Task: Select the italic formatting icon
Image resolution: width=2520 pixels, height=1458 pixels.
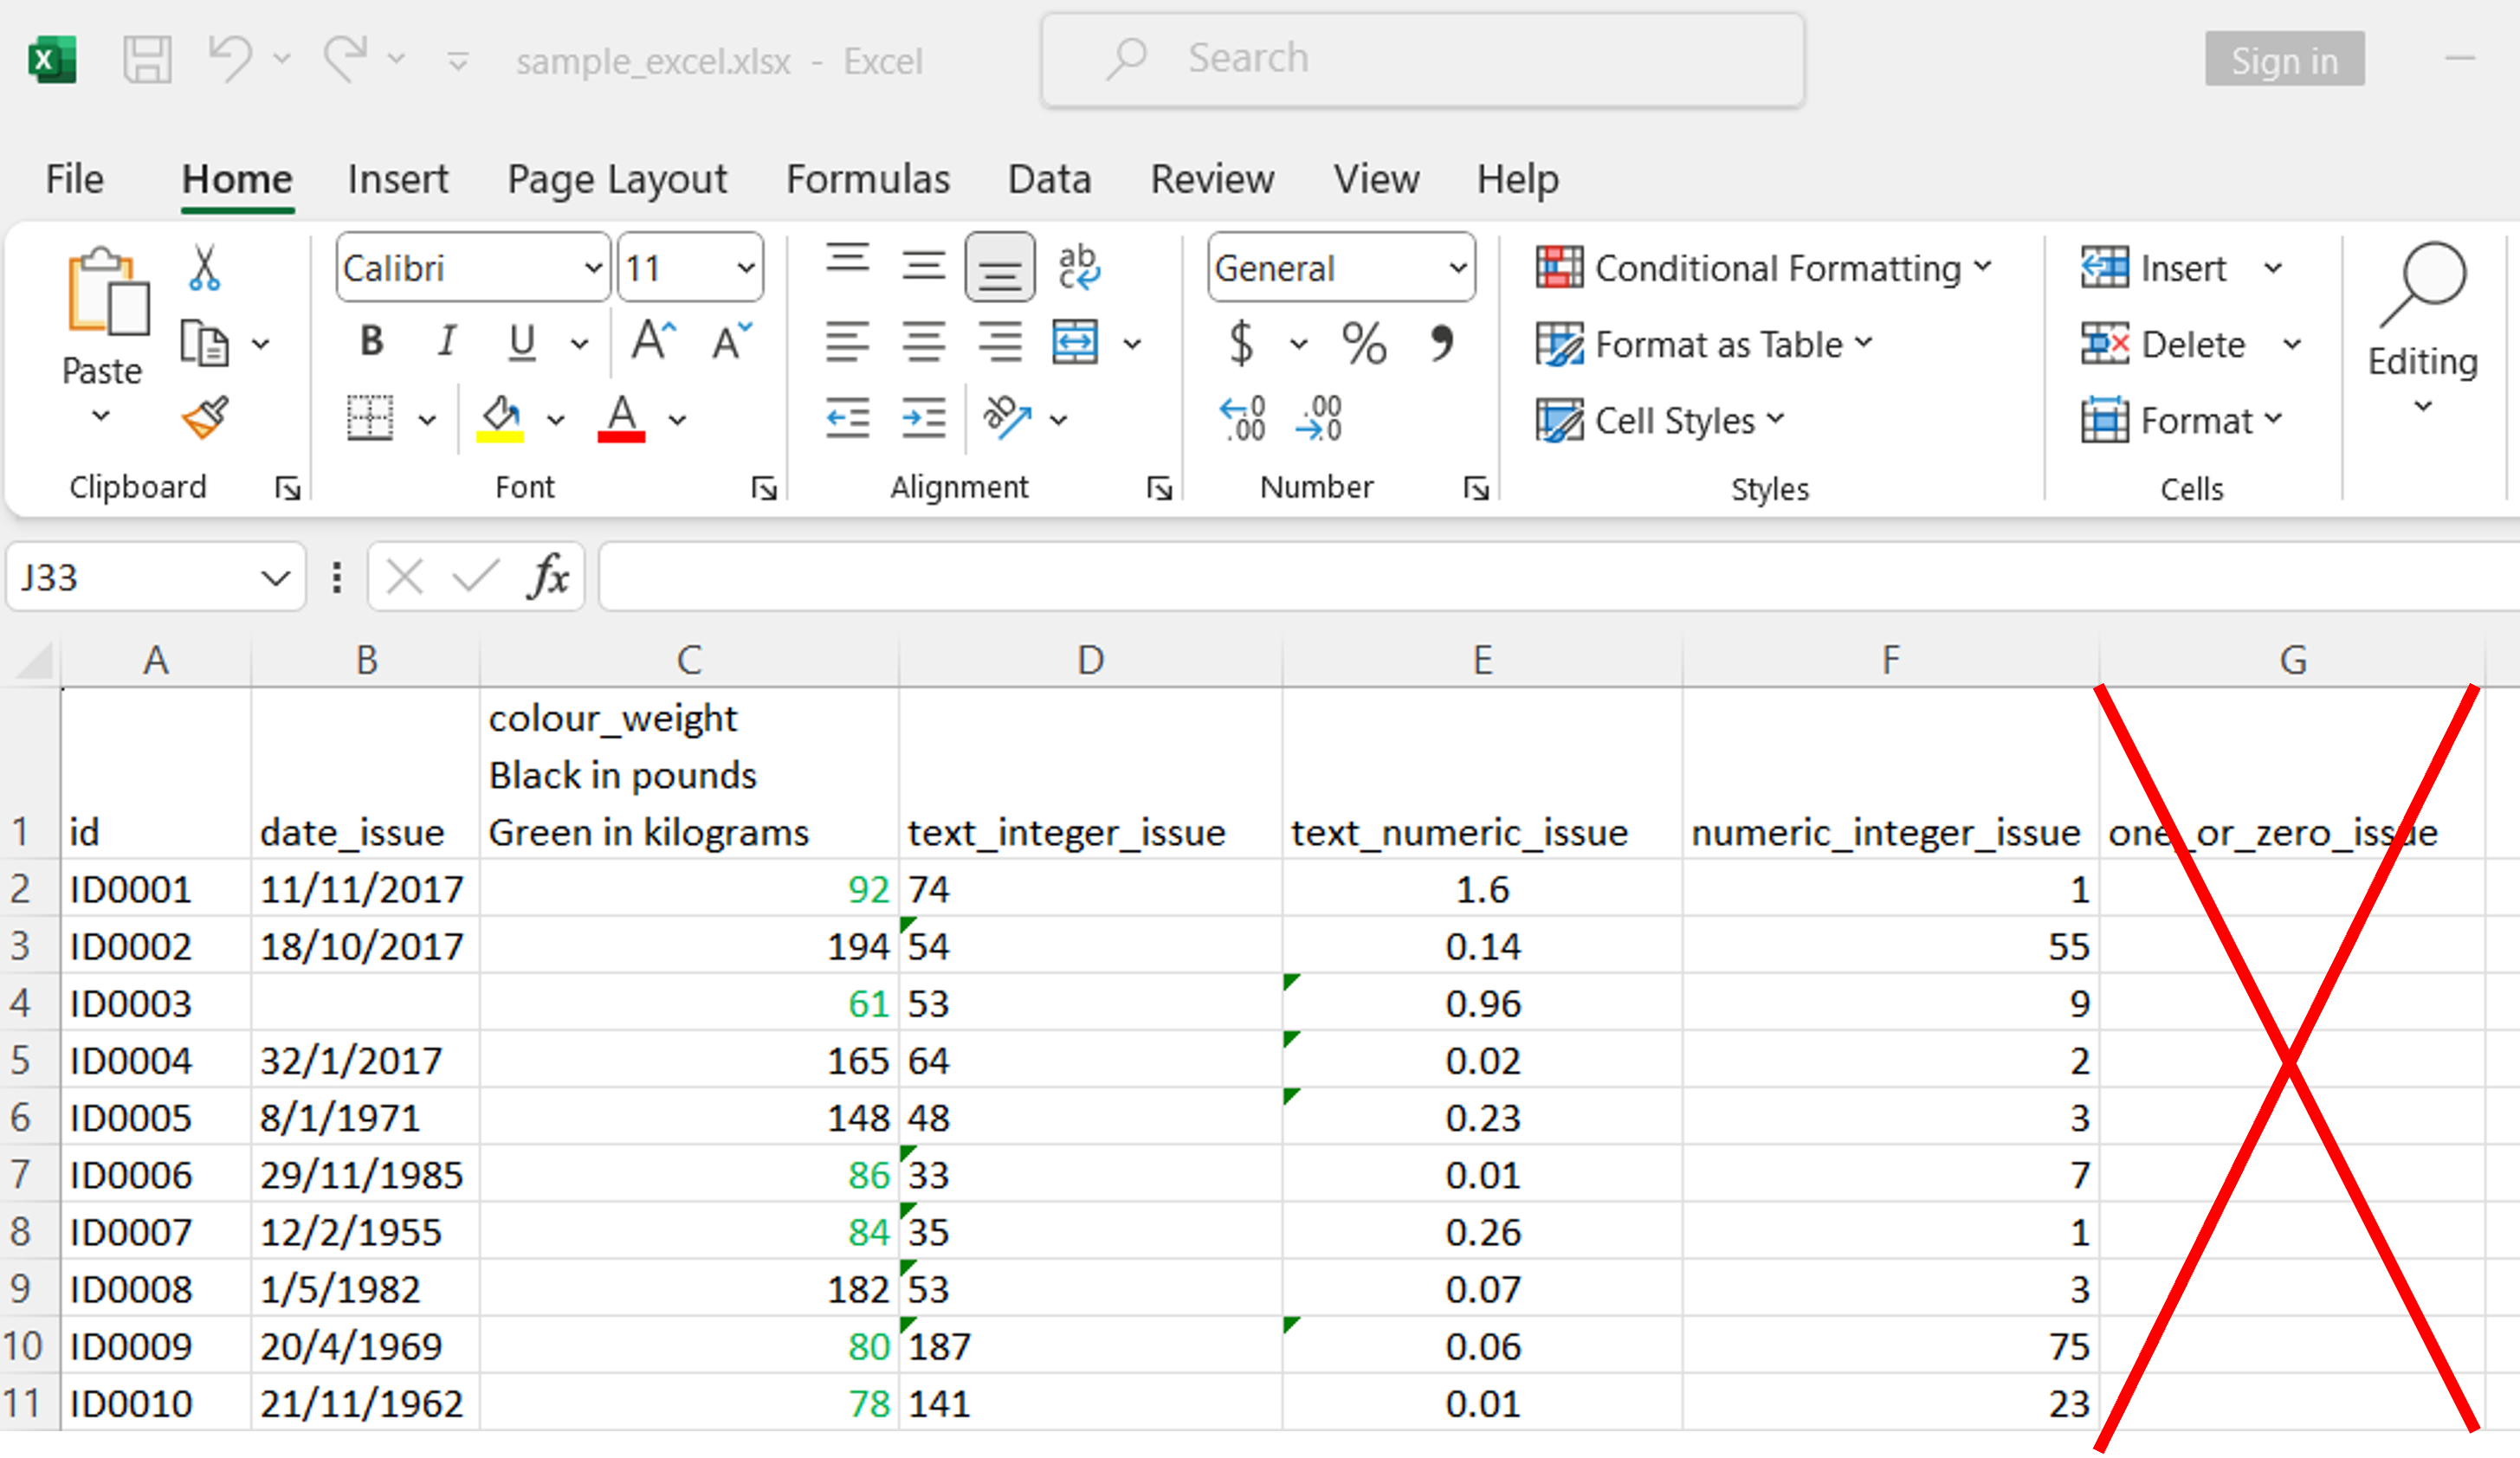Action: 447,342
